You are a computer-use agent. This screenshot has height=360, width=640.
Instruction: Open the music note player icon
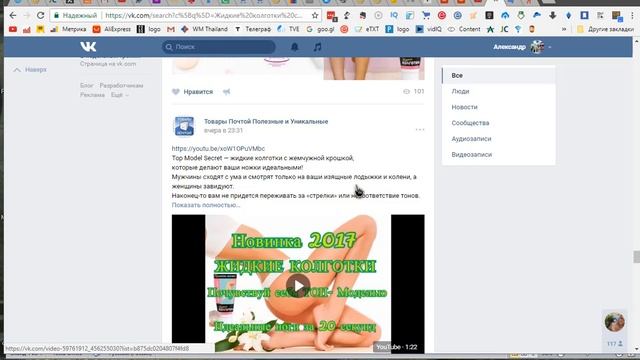pyautogui.click(x=318, y=47)
